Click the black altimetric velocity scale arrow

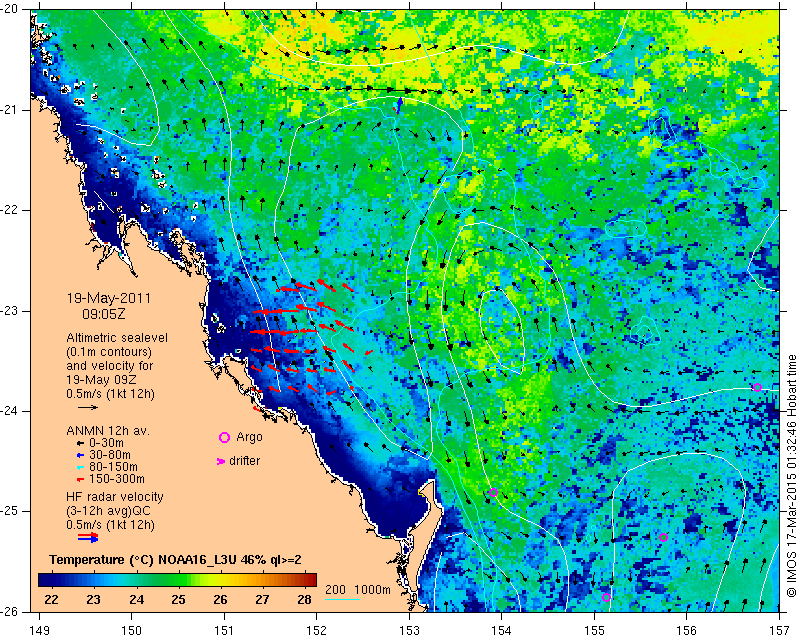point(88,407)
